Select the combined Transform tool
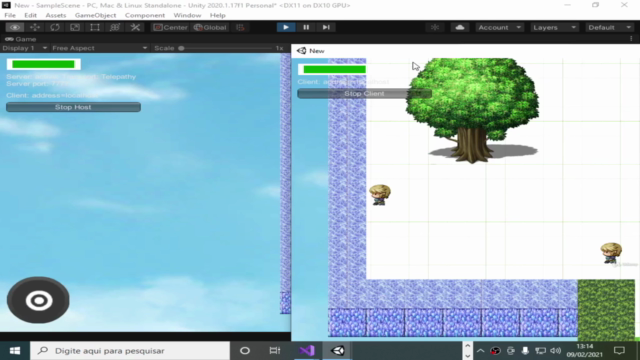The height and width of the screenshot is (360, 640). 115,27
